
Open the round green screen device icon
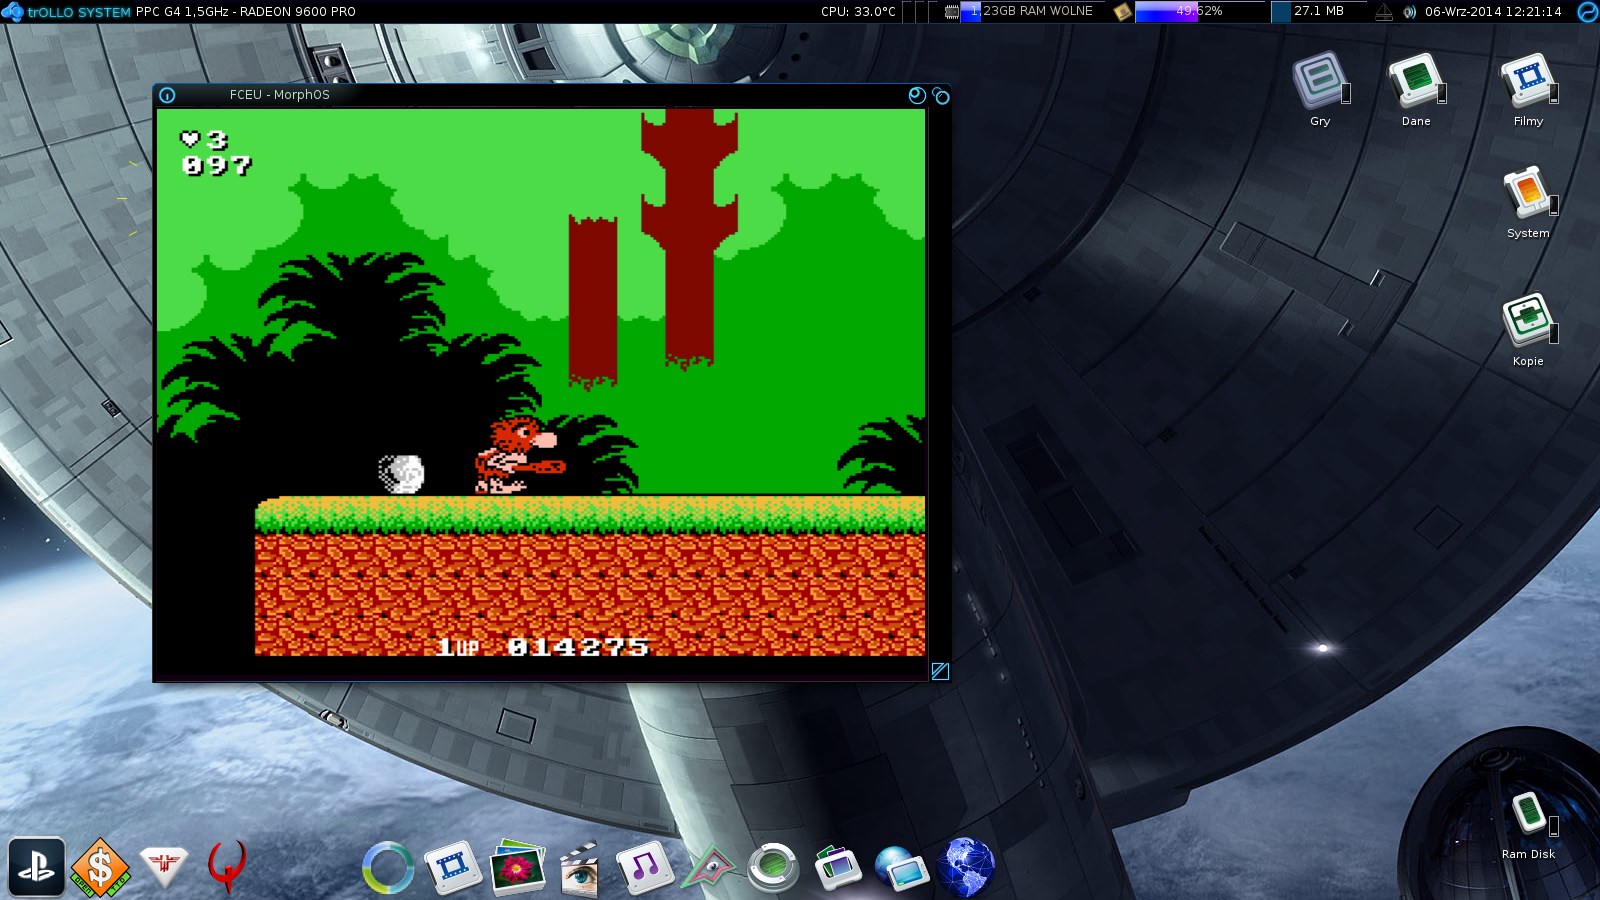(x=773, y=867)
